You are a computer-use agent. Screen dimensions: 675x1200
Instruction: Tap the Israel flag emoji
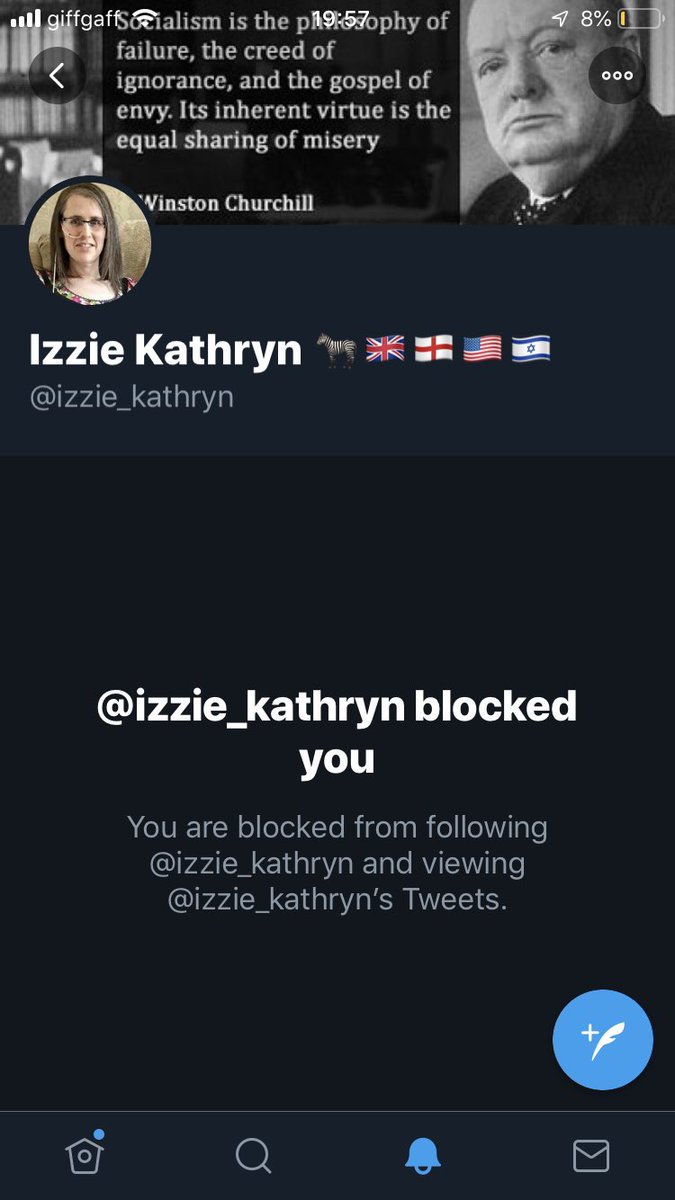point(531,350)
